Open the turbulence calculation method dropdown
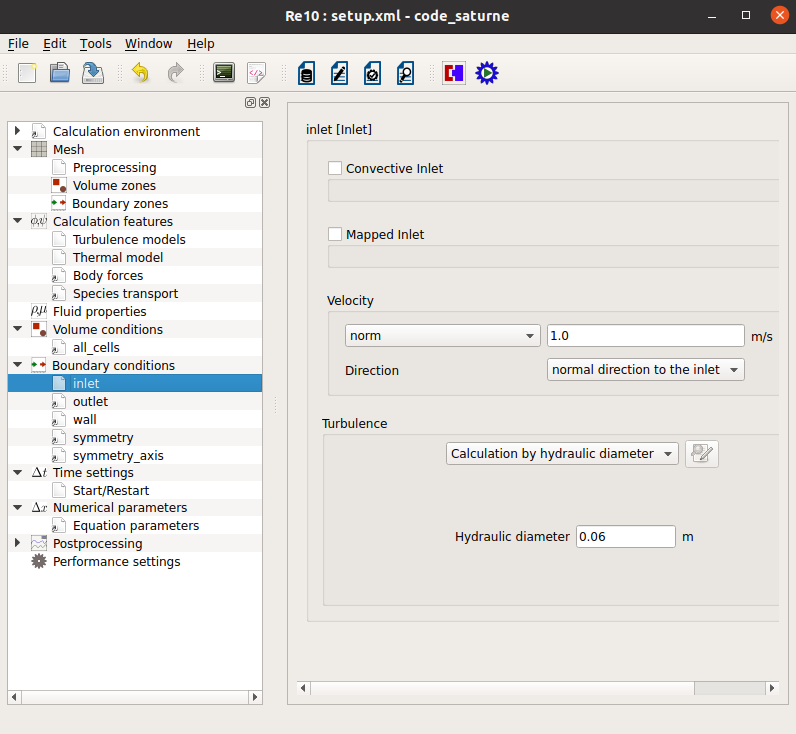 pyautogui.click(x=562, y=454)
